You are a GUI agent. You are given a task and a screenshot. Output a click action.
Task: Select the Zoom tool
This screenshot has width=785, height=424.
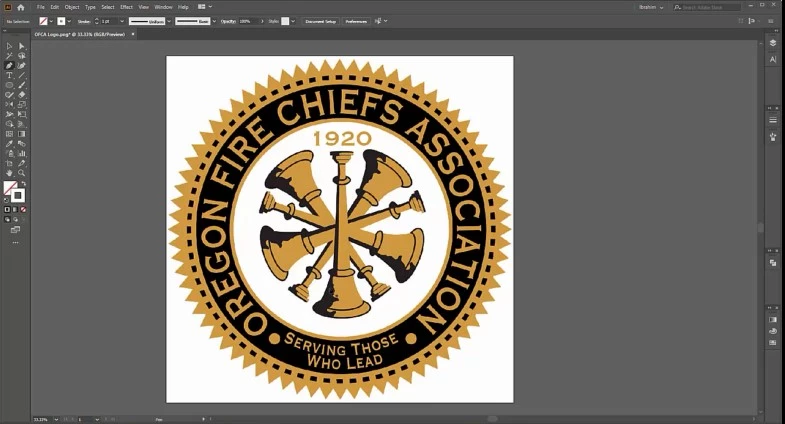22,173
